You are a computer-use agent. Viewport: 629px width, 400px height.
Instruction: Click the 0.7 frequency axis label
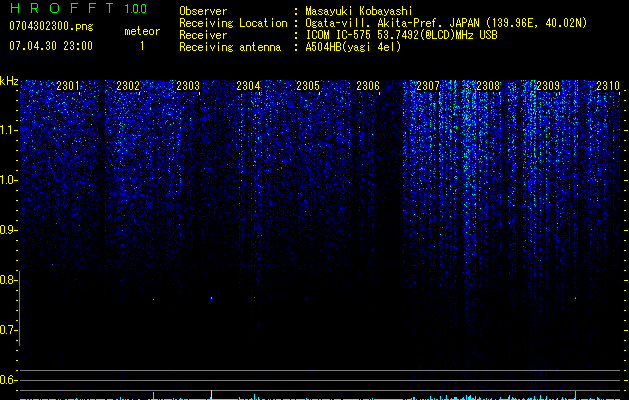coord(8,330)
